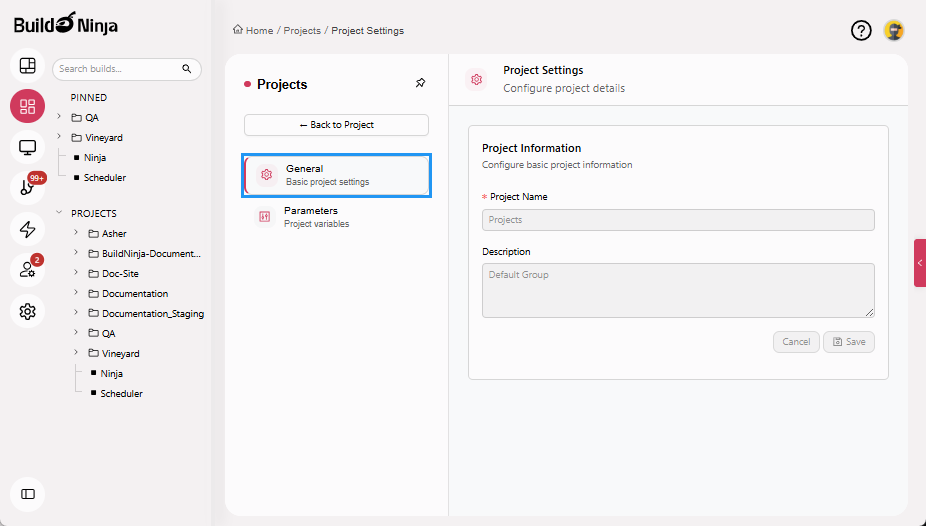Open pinned Scheduler tree item
Image resolution: width=926 pixels, height=526 pixels.
105,178
